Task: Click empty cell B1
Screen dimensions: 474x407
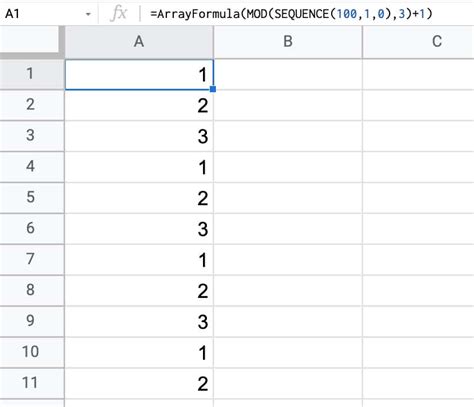Action: coord(288,74)
